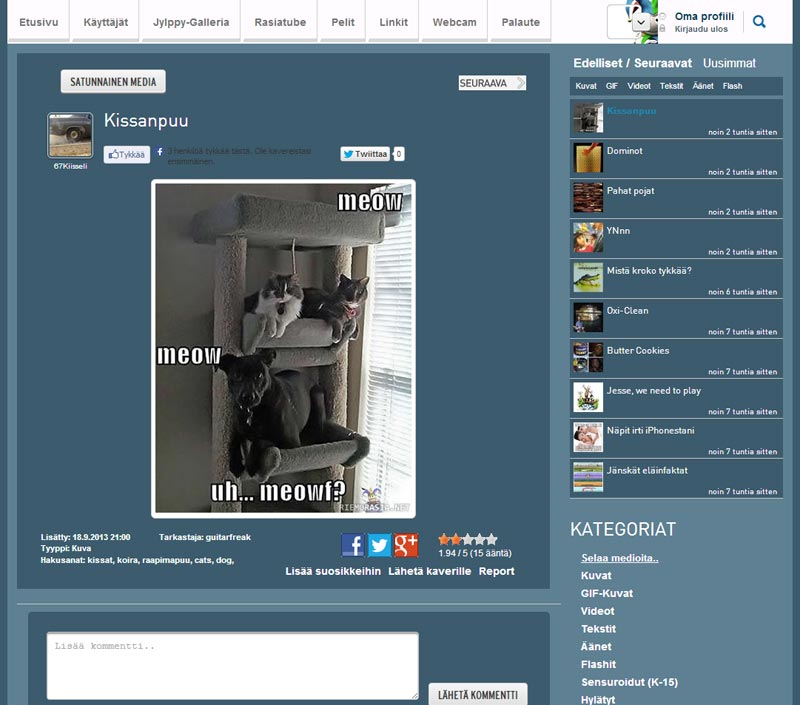Report this media item
800x705 pixels.
[496, 571]
